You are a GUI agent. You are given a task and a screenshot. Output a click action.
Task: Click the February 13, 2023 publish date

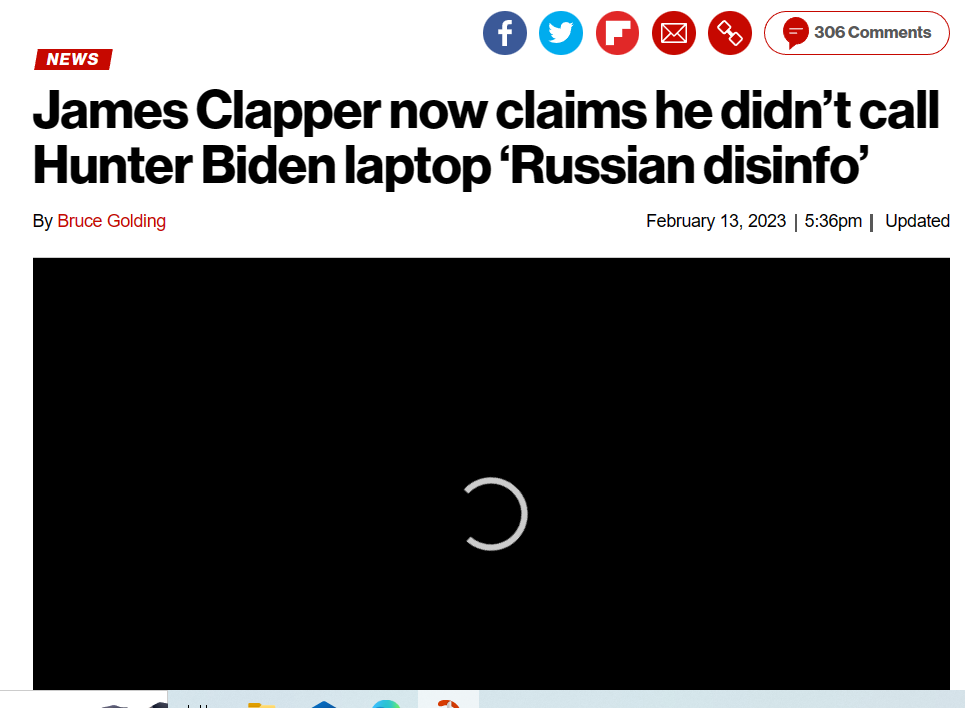pos(716,221)
